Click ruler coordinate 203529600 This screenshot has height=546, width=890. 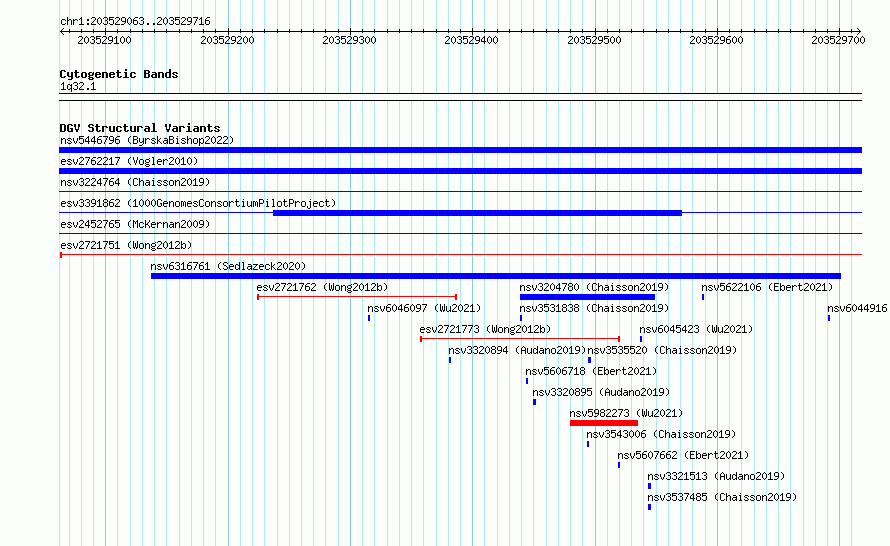point(716,40)
